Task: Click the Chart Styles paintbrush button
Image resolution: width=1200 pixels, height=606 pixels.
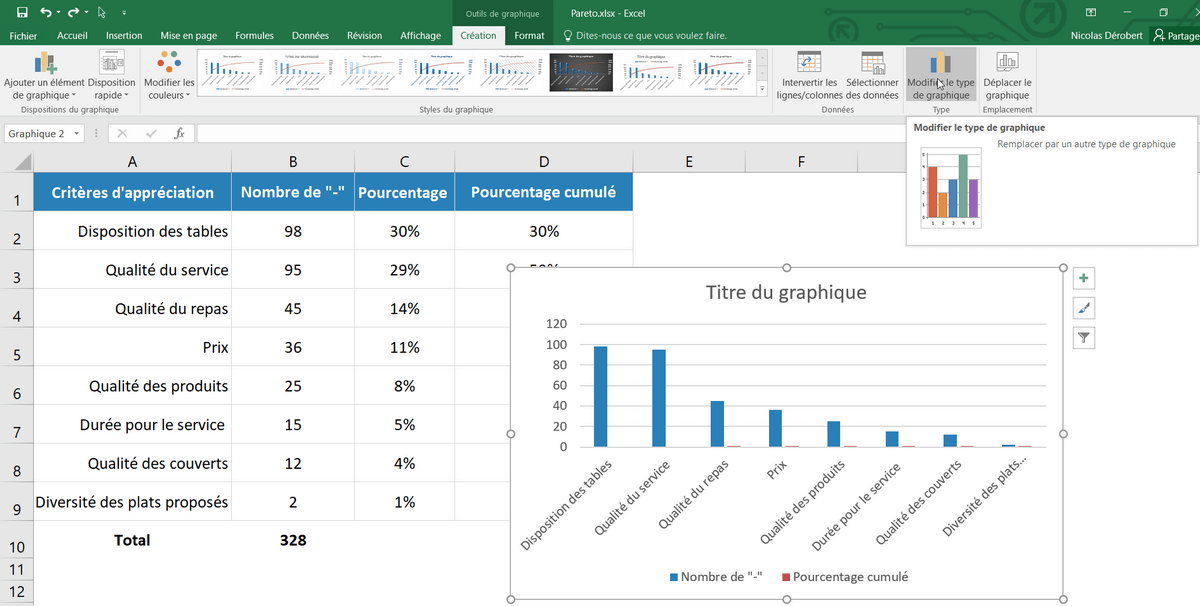Action: point(1084,308)
